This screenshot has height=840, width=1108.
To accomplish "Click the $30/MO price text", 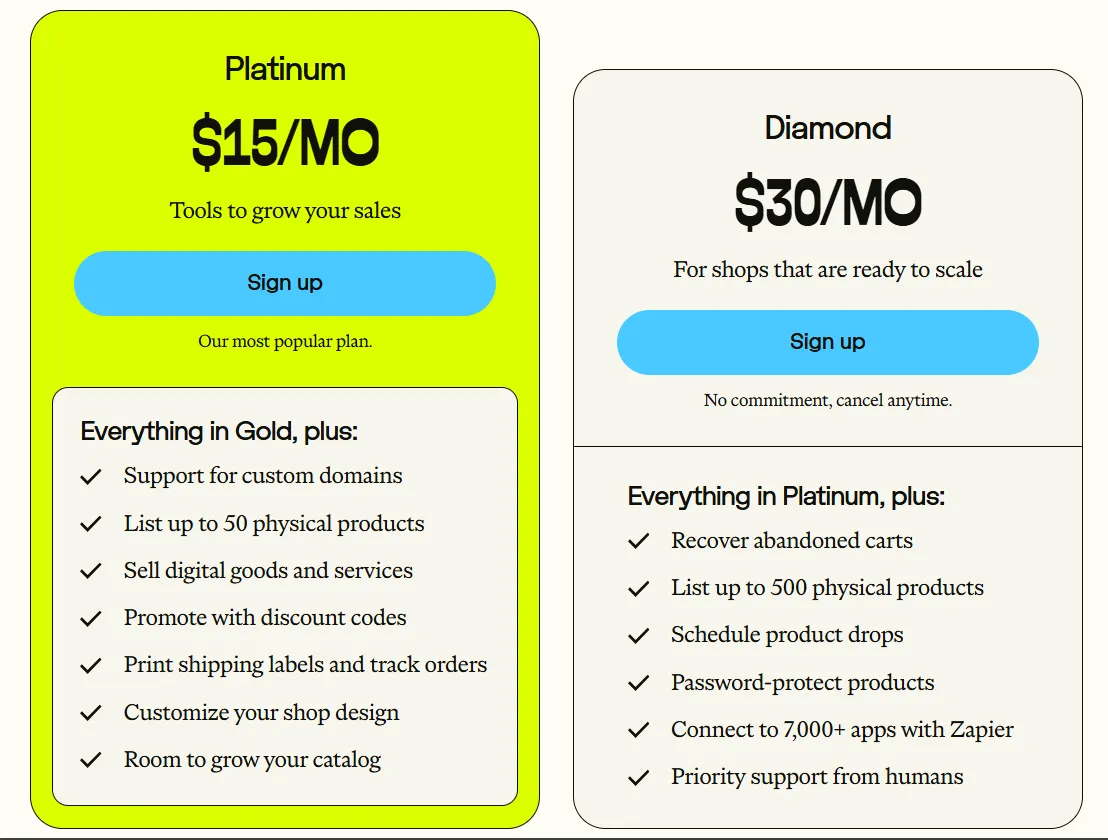I will pyautogui.click(x=827, y=202).
